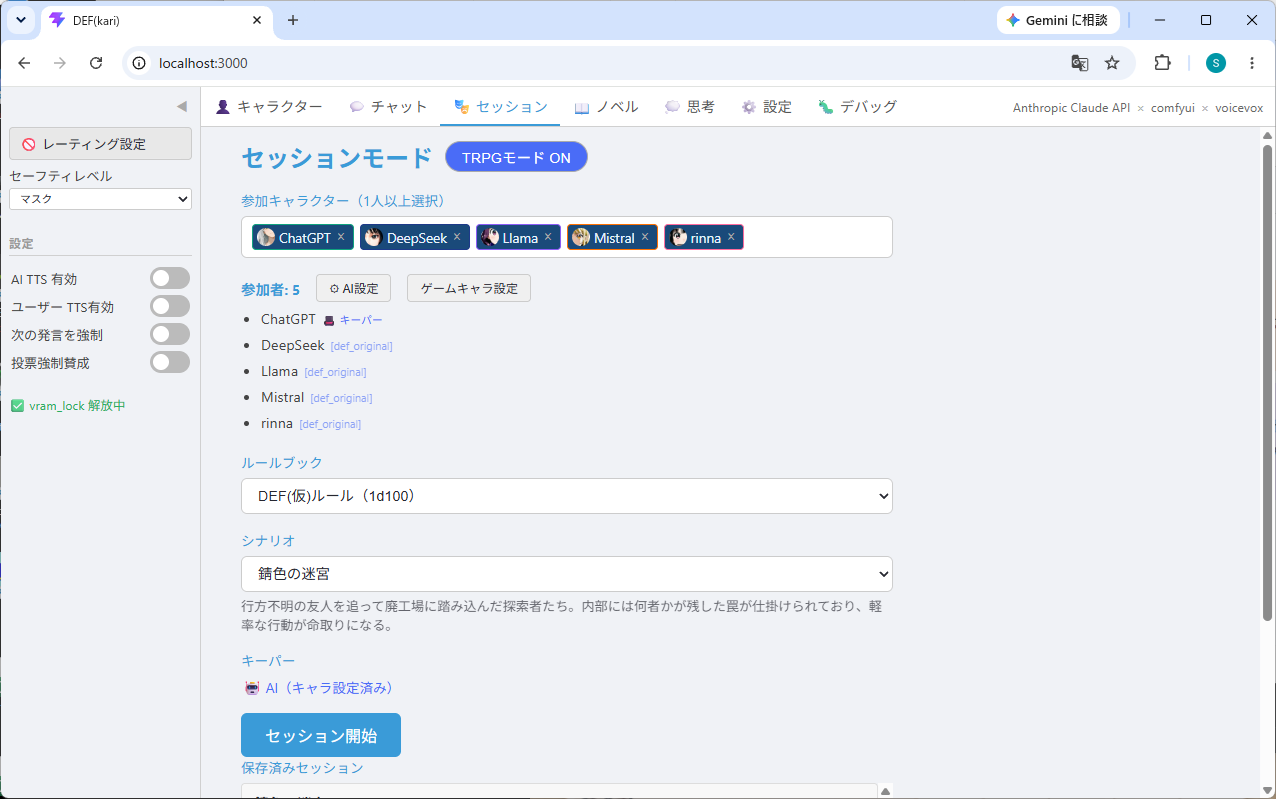
Task: Remove Mistral chip using its x
Action: point(645,237)
